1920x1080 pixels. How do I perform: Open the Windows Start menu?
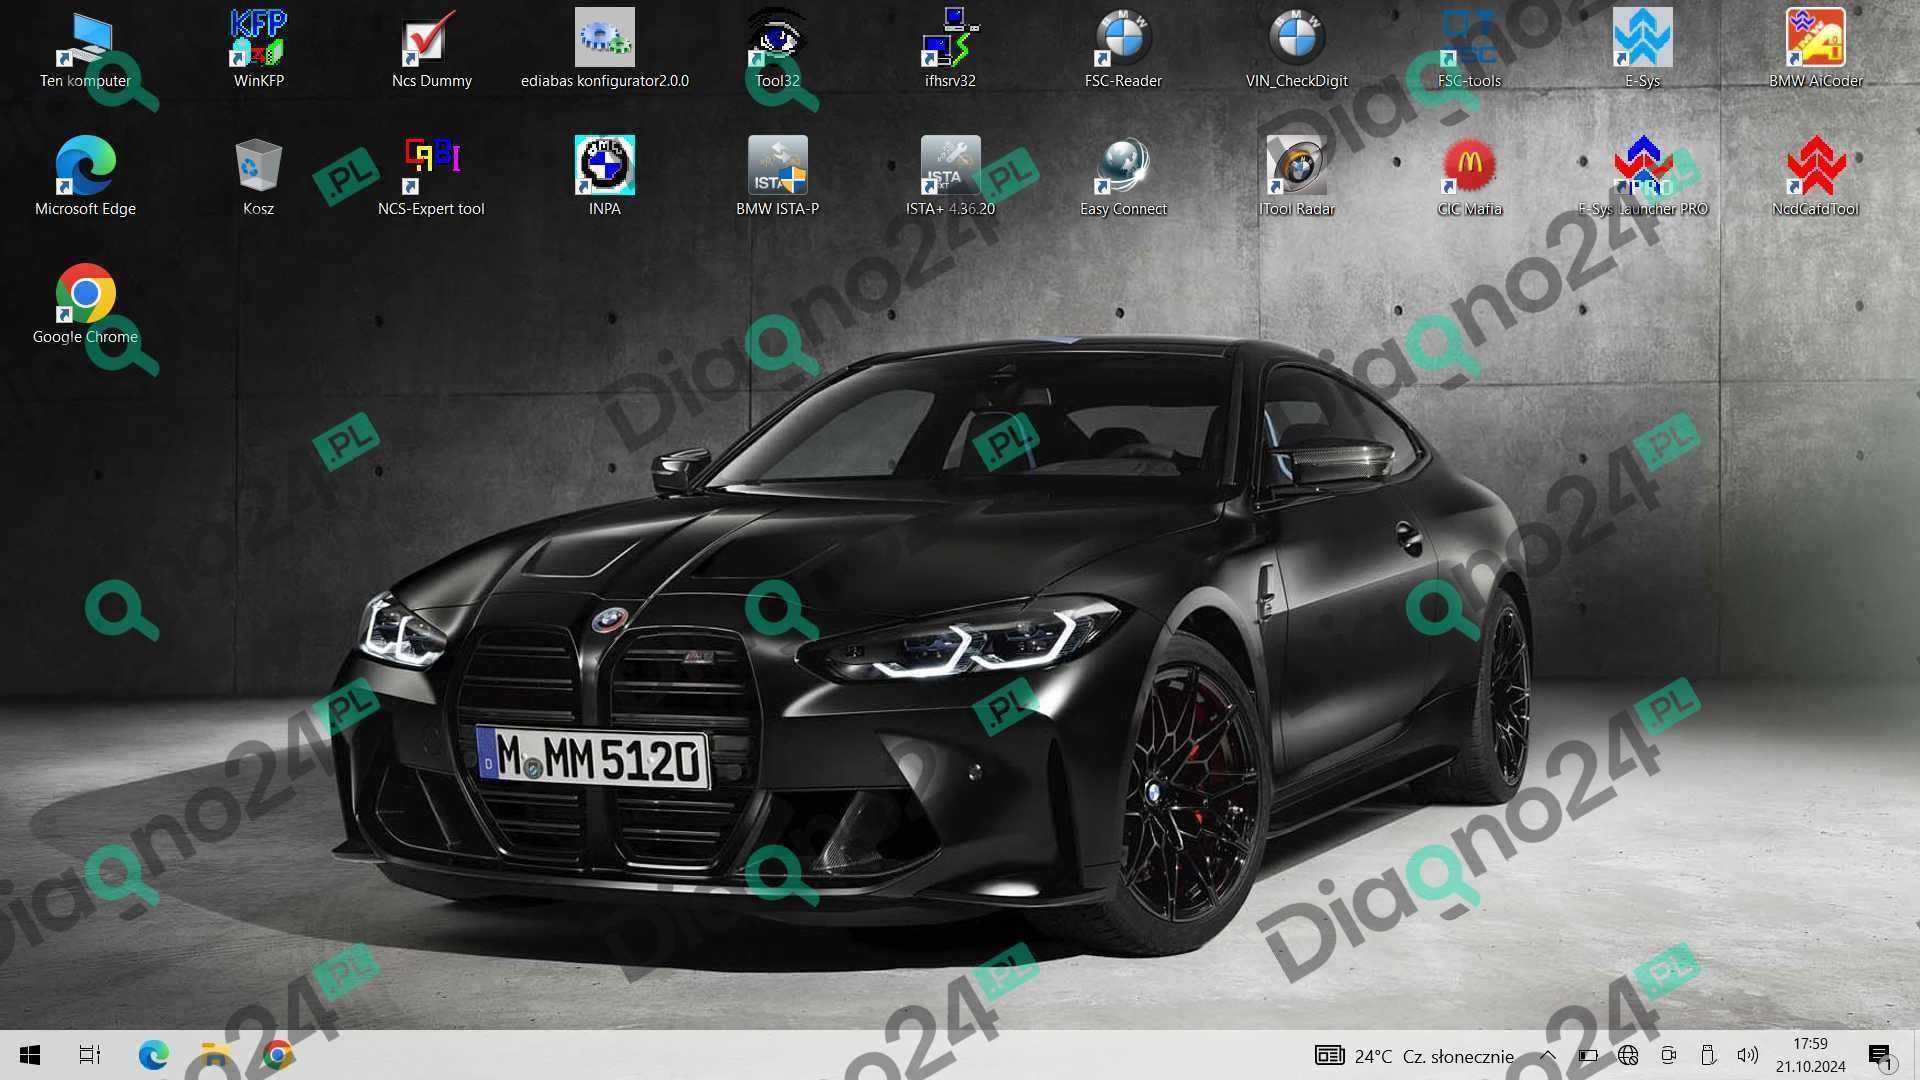(x=30, y=1055)
